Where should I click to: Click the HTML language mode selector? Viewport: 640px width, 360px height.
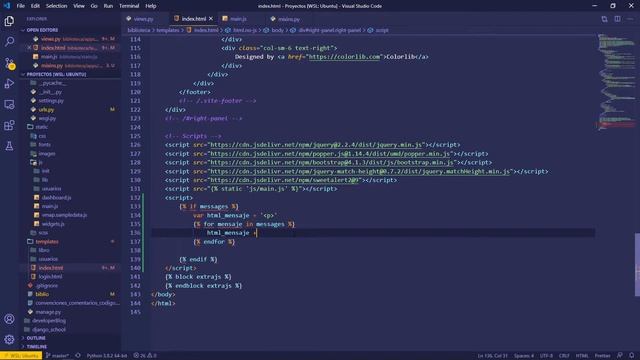pos(582,356)
